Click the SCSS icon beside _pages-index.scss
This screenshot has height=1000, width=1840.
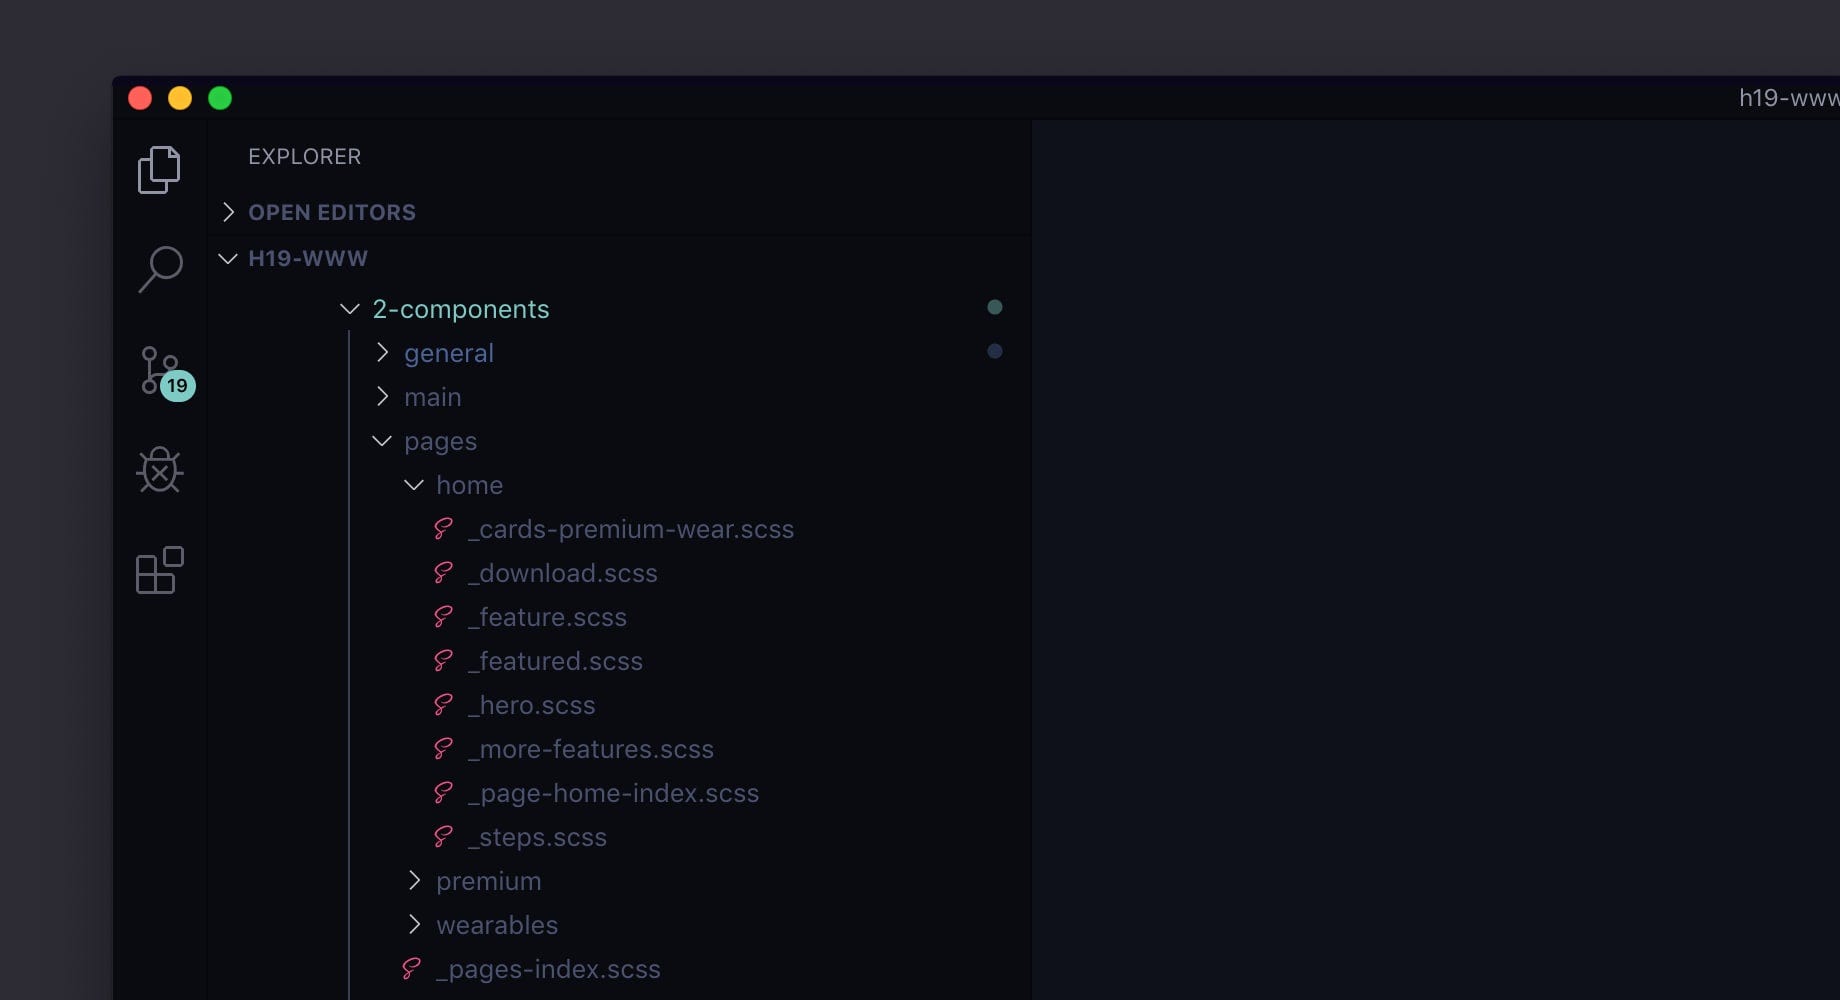click(410, 968)
